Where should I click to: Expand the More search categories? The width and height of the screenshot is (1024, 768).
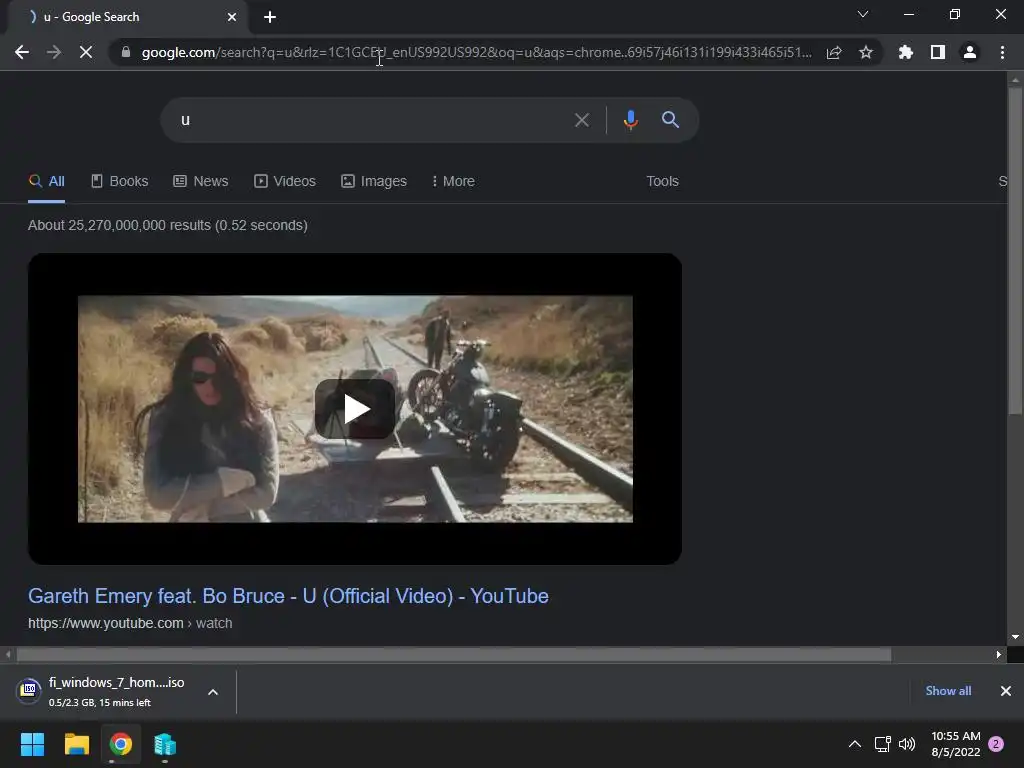click(453, 182)
